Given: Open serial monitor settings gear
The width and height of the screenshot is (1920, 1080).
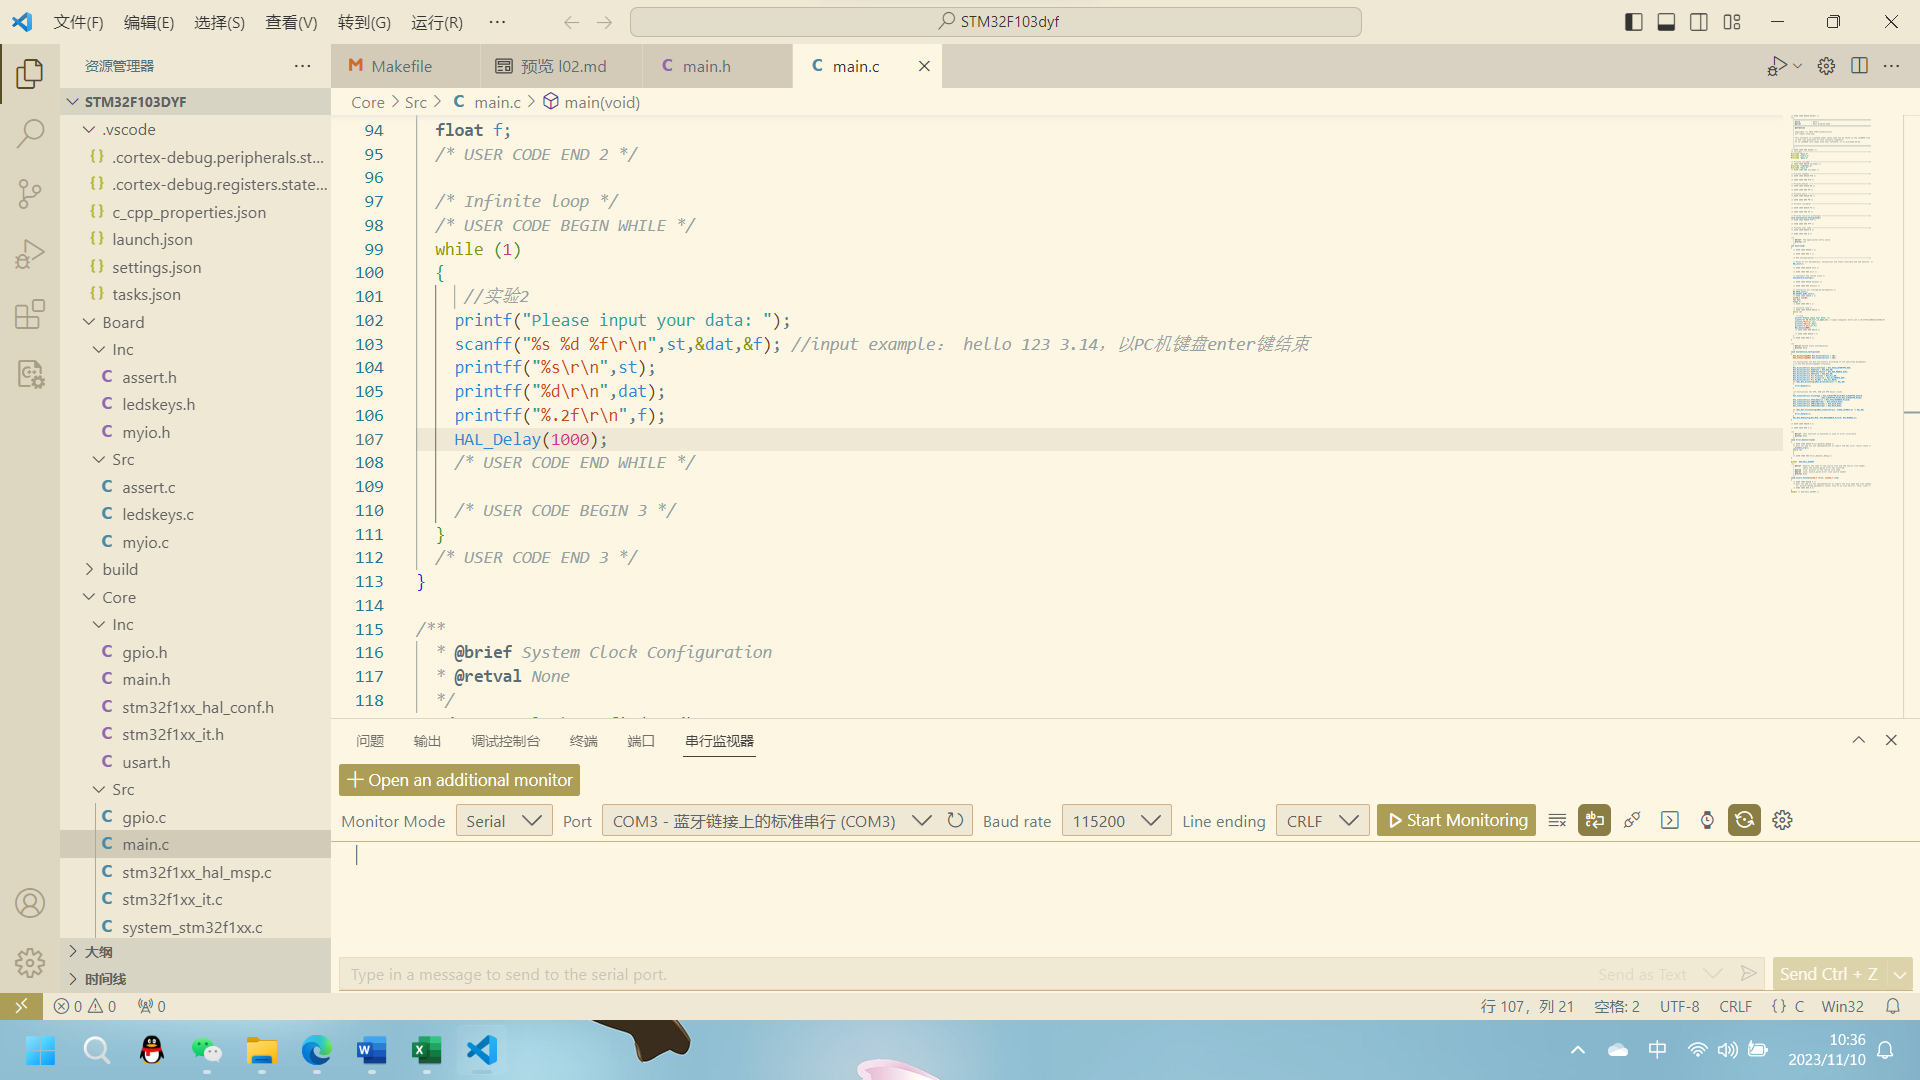Looking at the screenshot, I should [1782, 820].
